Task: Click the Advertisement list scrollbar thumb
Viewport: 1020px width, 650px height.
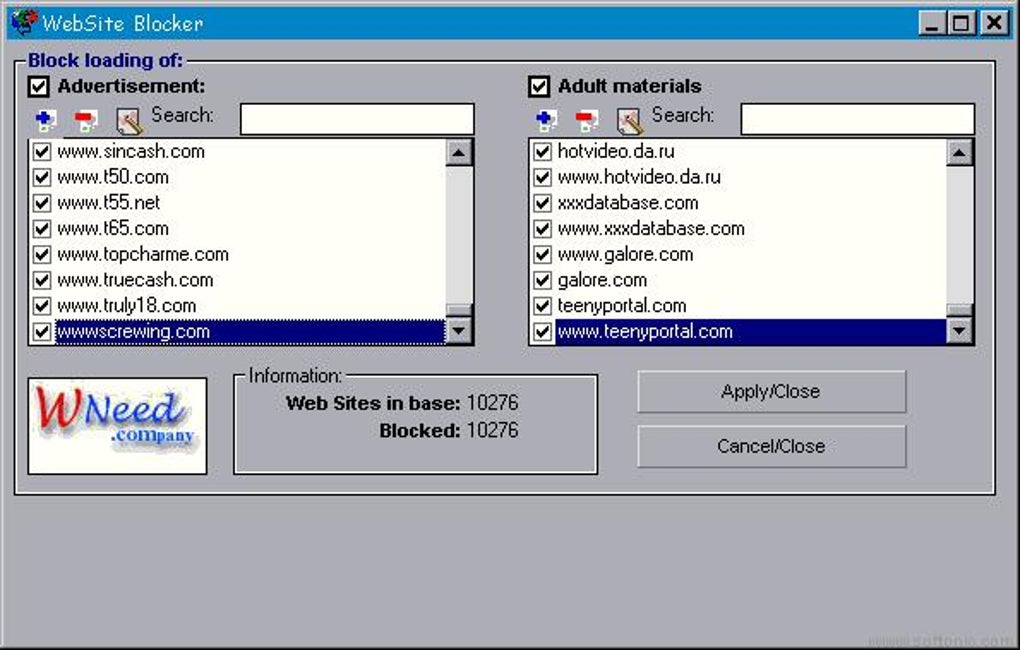Action: pyautogui.click(x=459, y=310)
